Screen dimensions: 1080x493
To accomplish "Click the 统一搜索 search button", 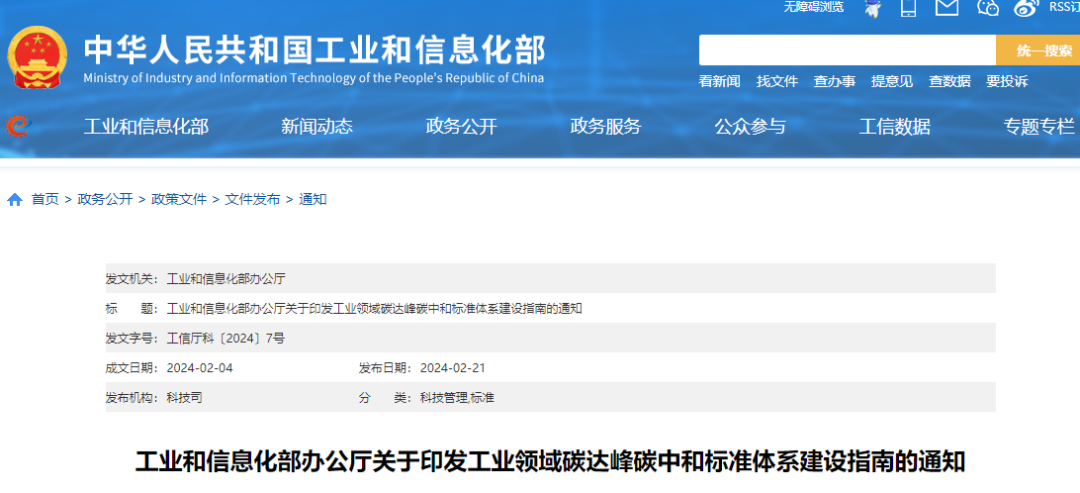I will [x=1038, y=50].
